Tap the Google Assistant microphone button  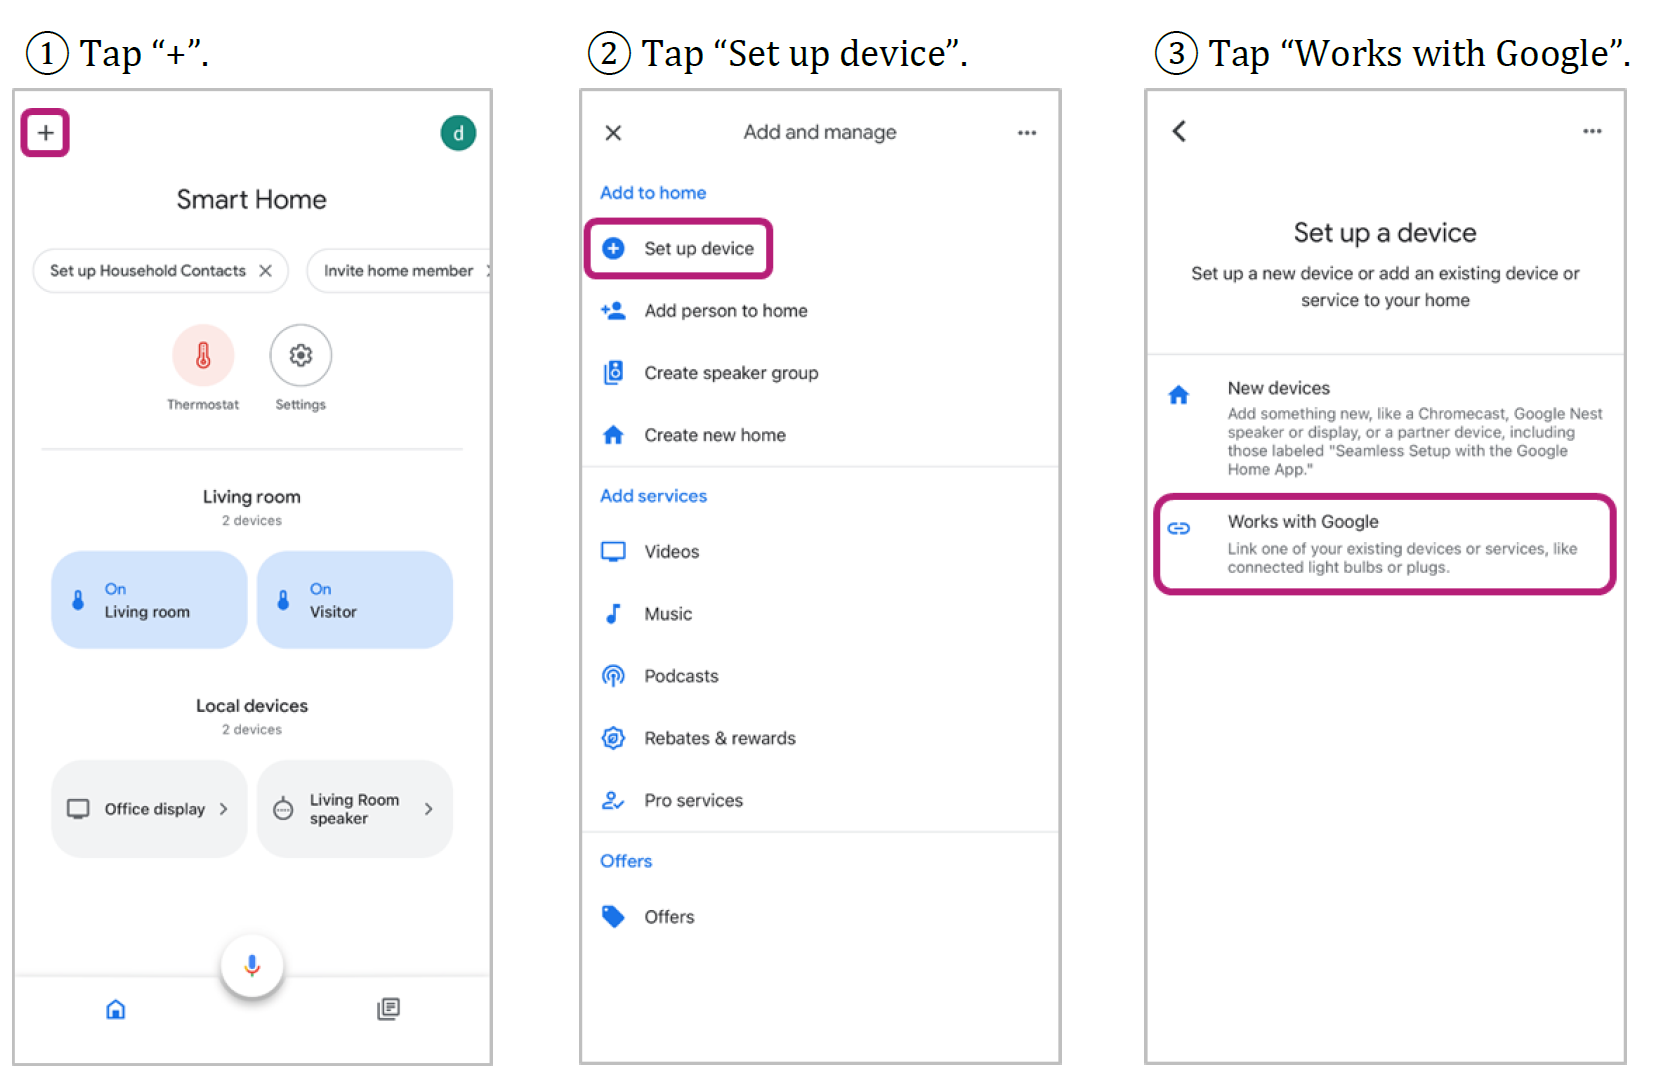252,966
